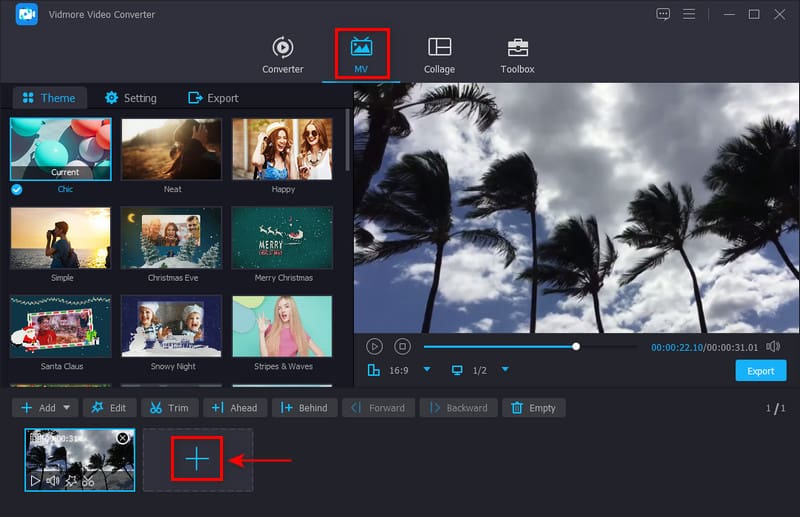Click the playback progress slider handle
800x517 pixels.
(x=576, y=347)
